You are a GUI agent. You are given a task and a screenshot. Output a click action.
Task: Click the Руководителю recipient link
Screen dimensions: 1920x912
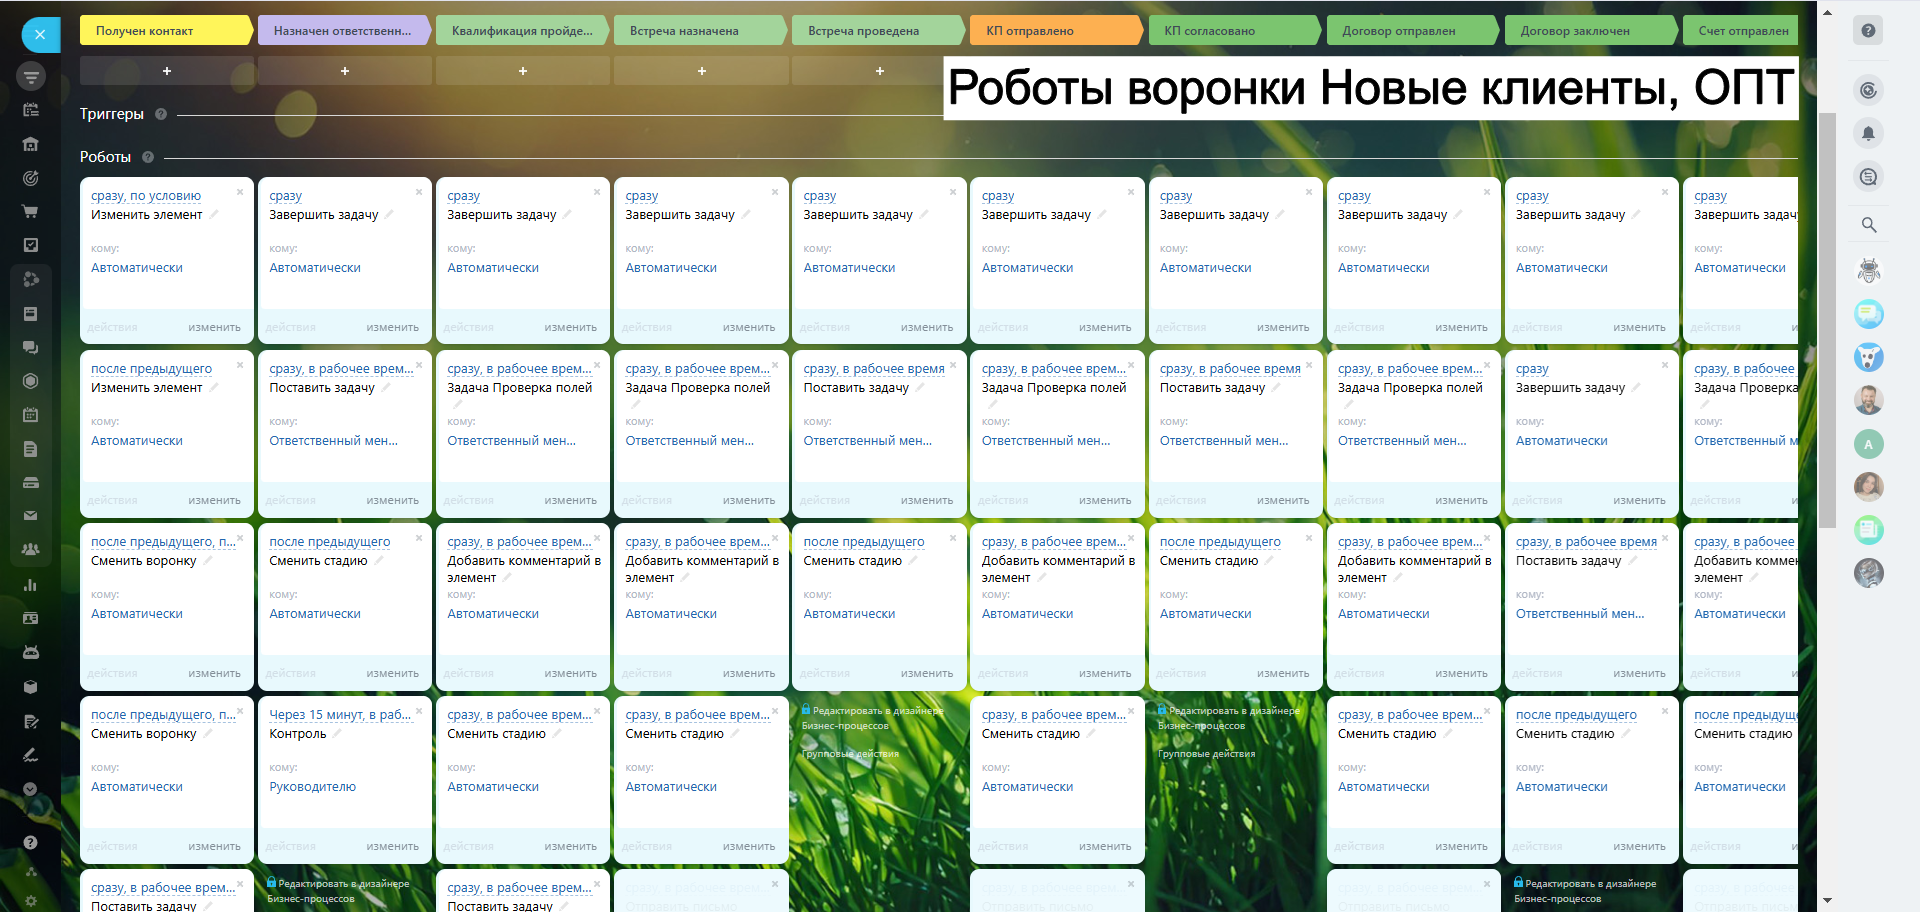(x=312, y=787)
